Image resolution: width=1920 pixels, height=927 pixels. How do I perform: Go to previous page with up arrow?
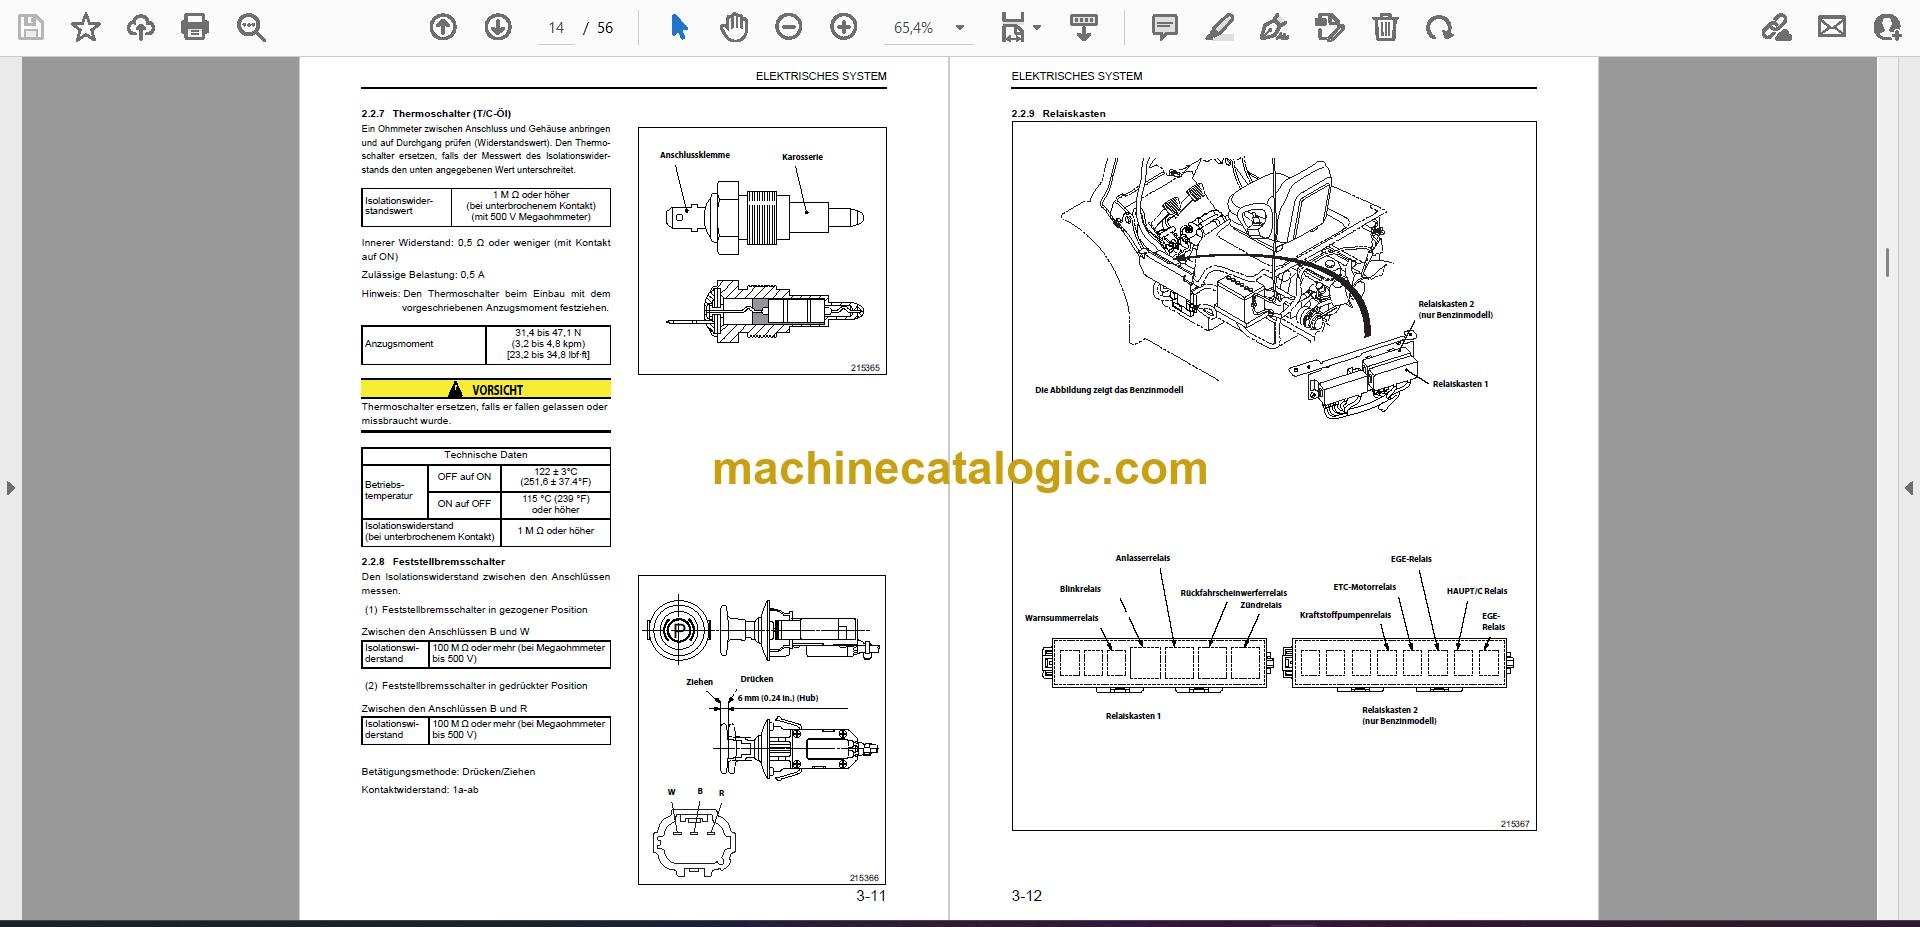tap(443, 27)
